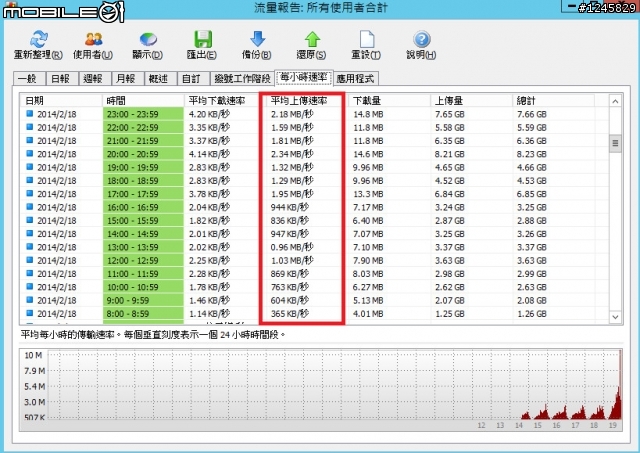Select the 23:00 - 23:59 time cell
The width and height of the screenshot is (640, 453).
pyautogui.click(x=143, y=114)
